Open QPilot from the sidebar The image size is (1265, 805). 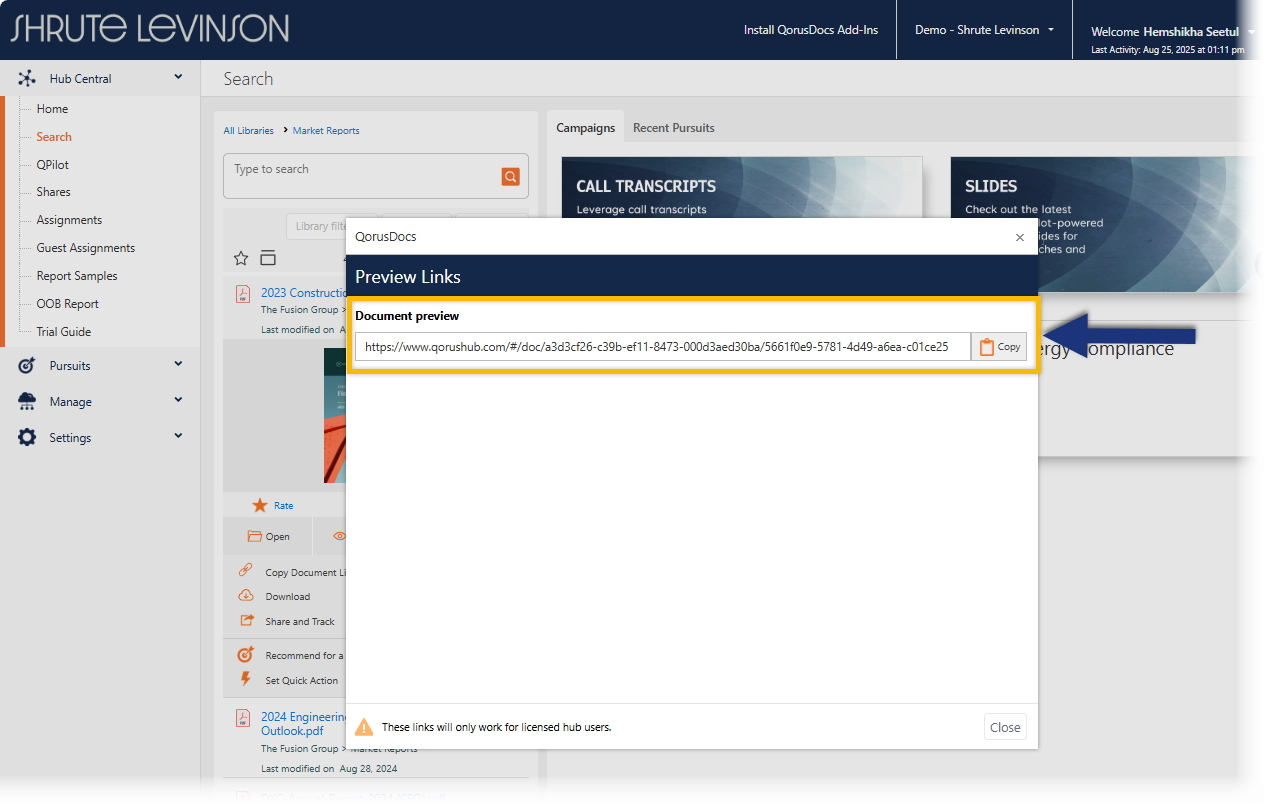pos(53,165)
